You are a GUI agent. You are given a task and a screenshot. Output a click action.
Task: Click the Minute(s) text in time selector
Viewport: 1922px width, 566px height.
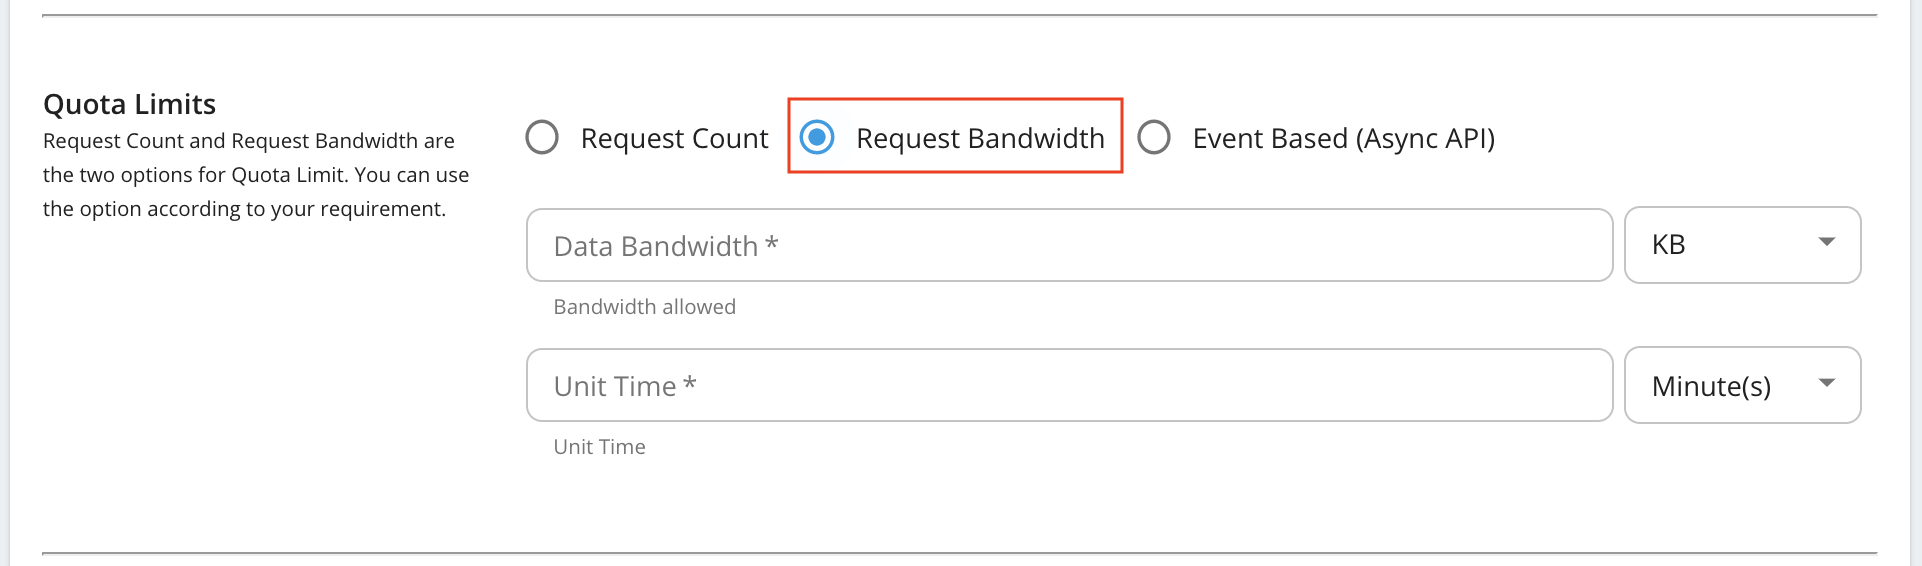click(x=1711, y=386)
